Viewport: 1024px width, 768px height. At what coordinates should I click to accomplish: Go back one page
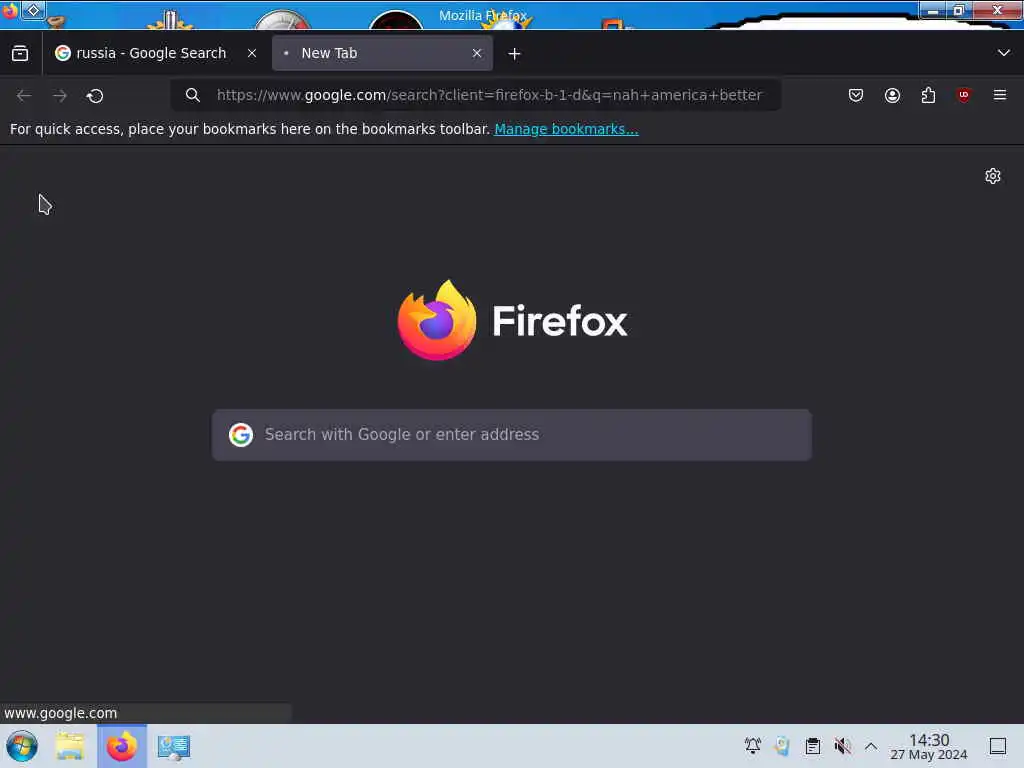24,96
